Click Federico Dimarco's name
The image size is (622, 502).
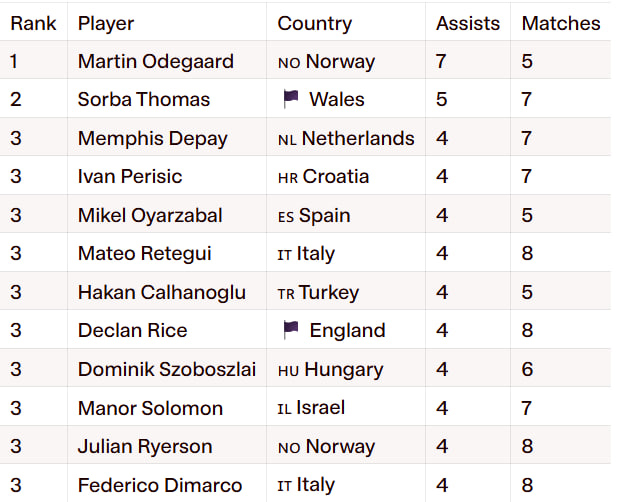click(x=160, y=485)
